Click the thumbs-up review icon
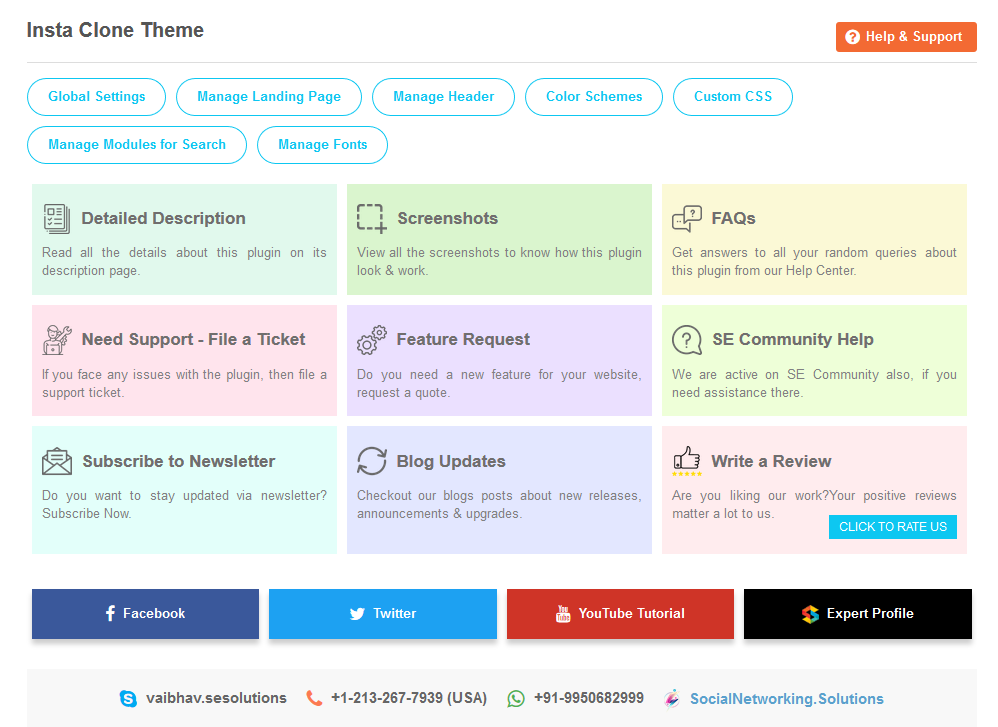Screen dimensions: 998x727 click(x=686, y=461)
